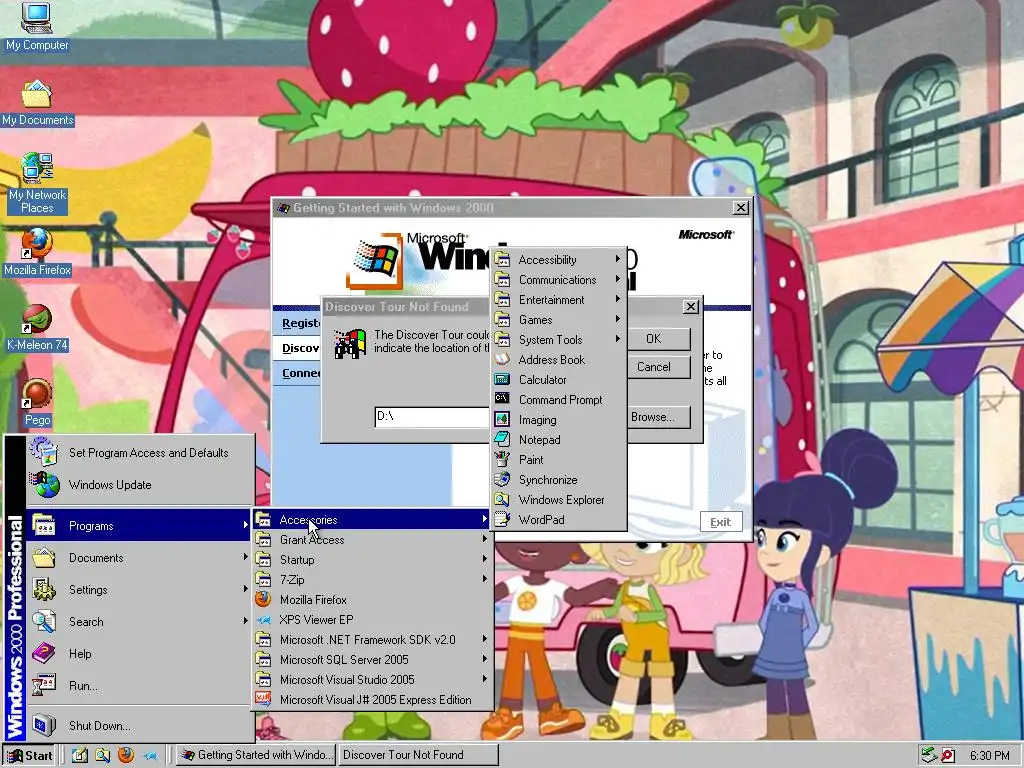Launch Mozilla Firefox from Programs menu

pyautogui.click(x=372, y=600)
